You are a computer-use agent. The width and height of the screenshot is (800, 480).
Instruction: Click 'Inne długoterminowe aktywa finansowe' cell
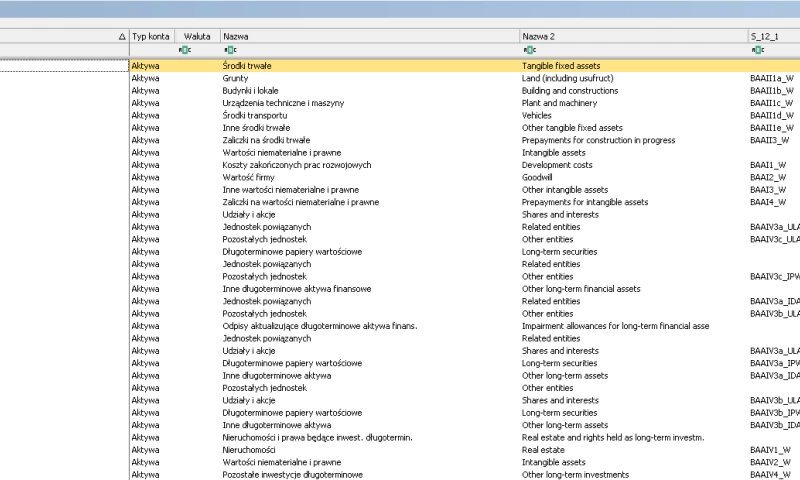(x=296, y=289)
